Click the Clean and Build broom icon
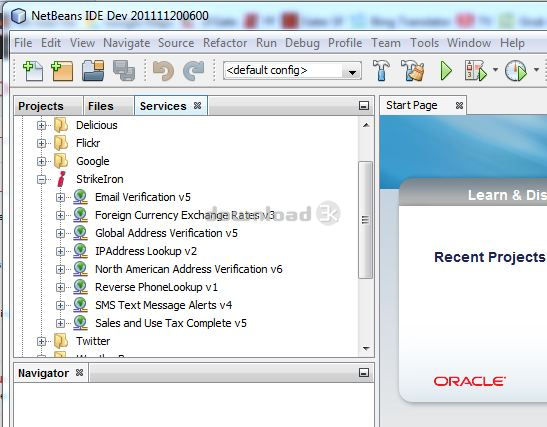547x427 pixels. pos(413,70)
